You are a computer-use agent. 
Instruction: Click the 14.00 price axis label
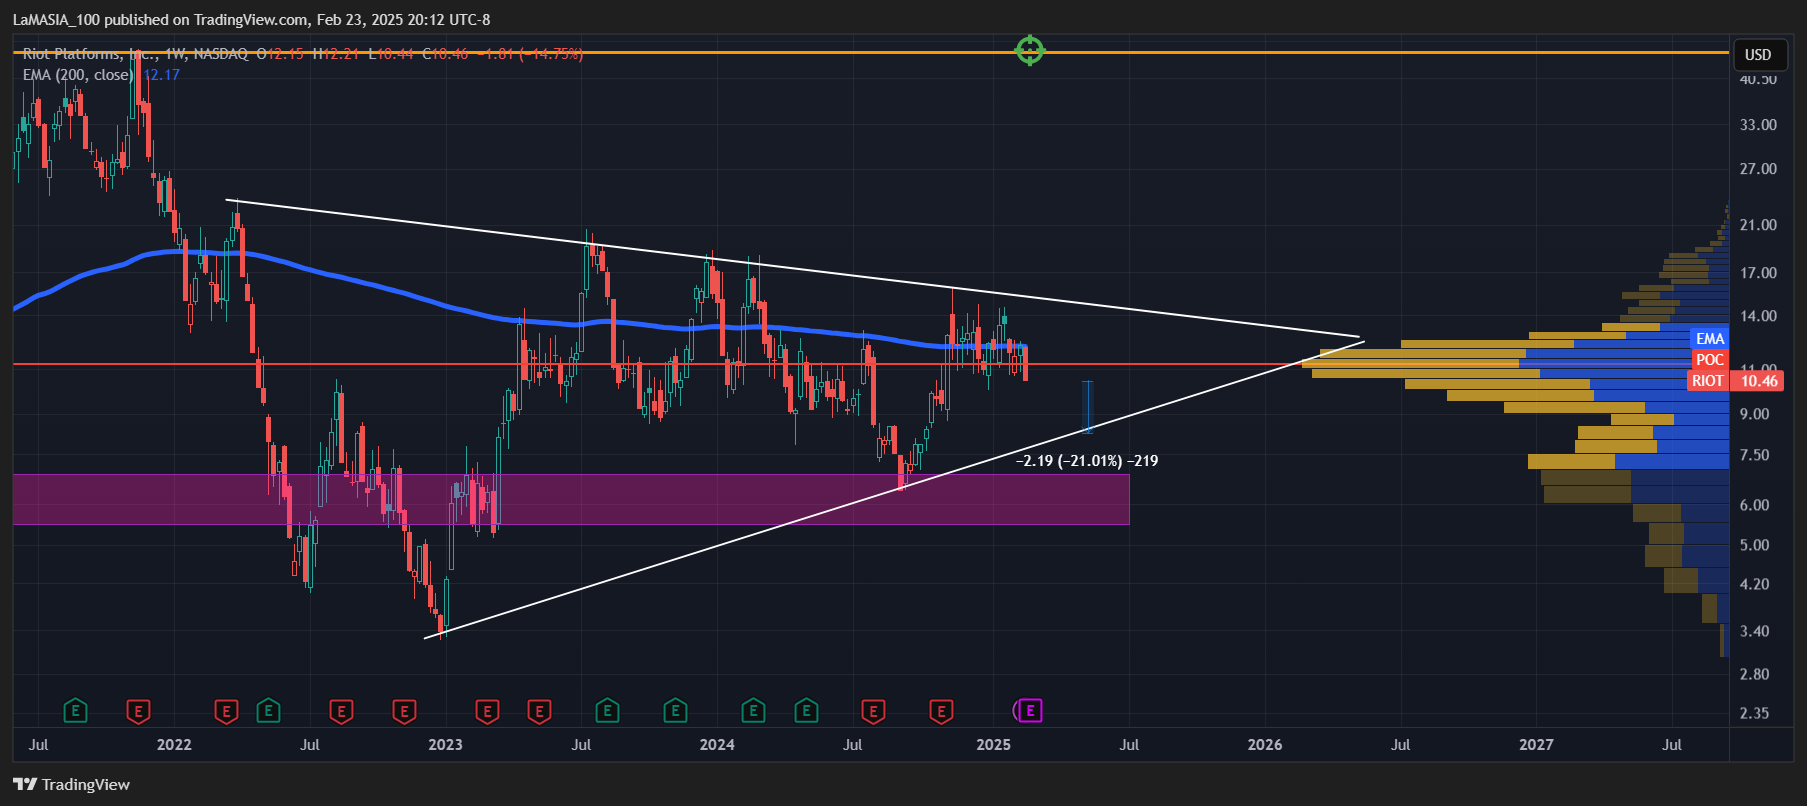coord(1758,316)
